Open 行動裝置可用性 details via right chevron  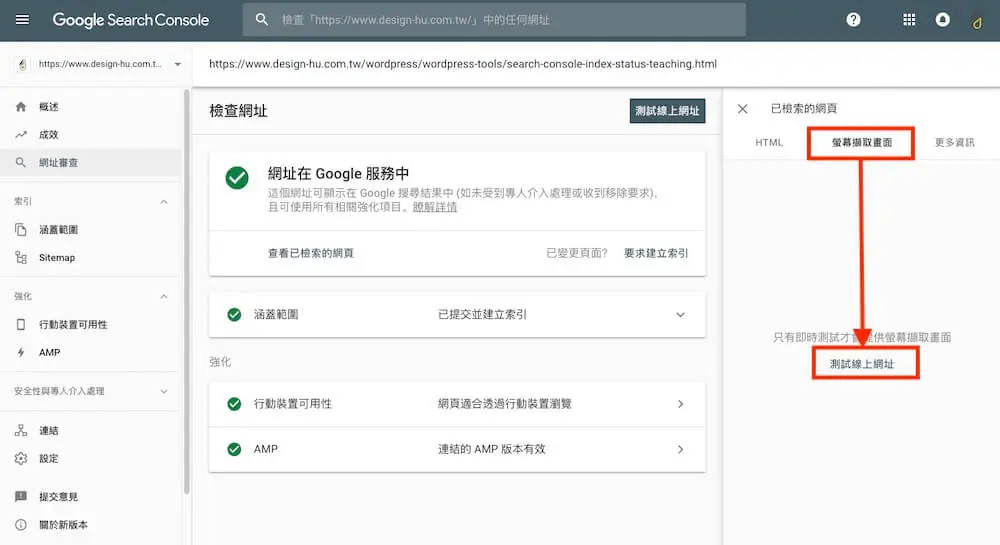pos(680,404)
